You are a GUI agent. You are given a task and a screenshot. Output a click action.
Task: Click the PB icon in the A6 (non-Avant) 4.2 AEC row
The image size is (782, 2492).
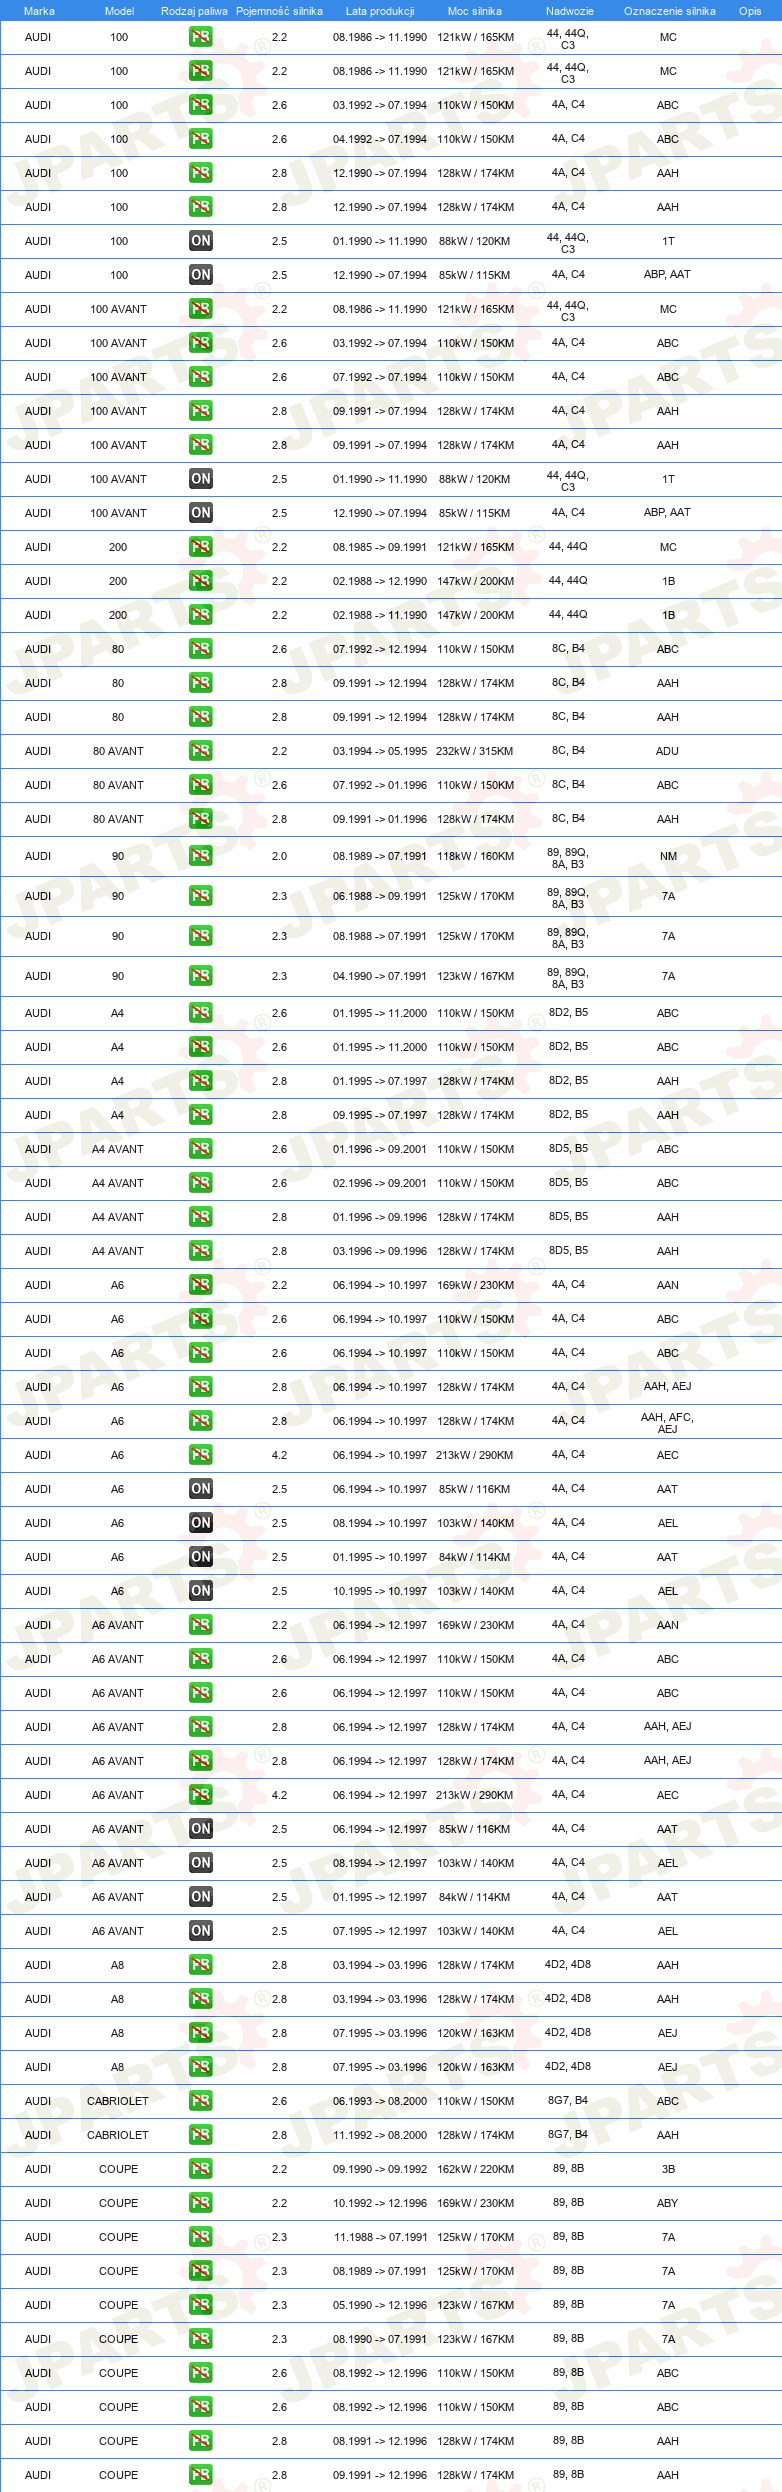[x=201, y=1455]
